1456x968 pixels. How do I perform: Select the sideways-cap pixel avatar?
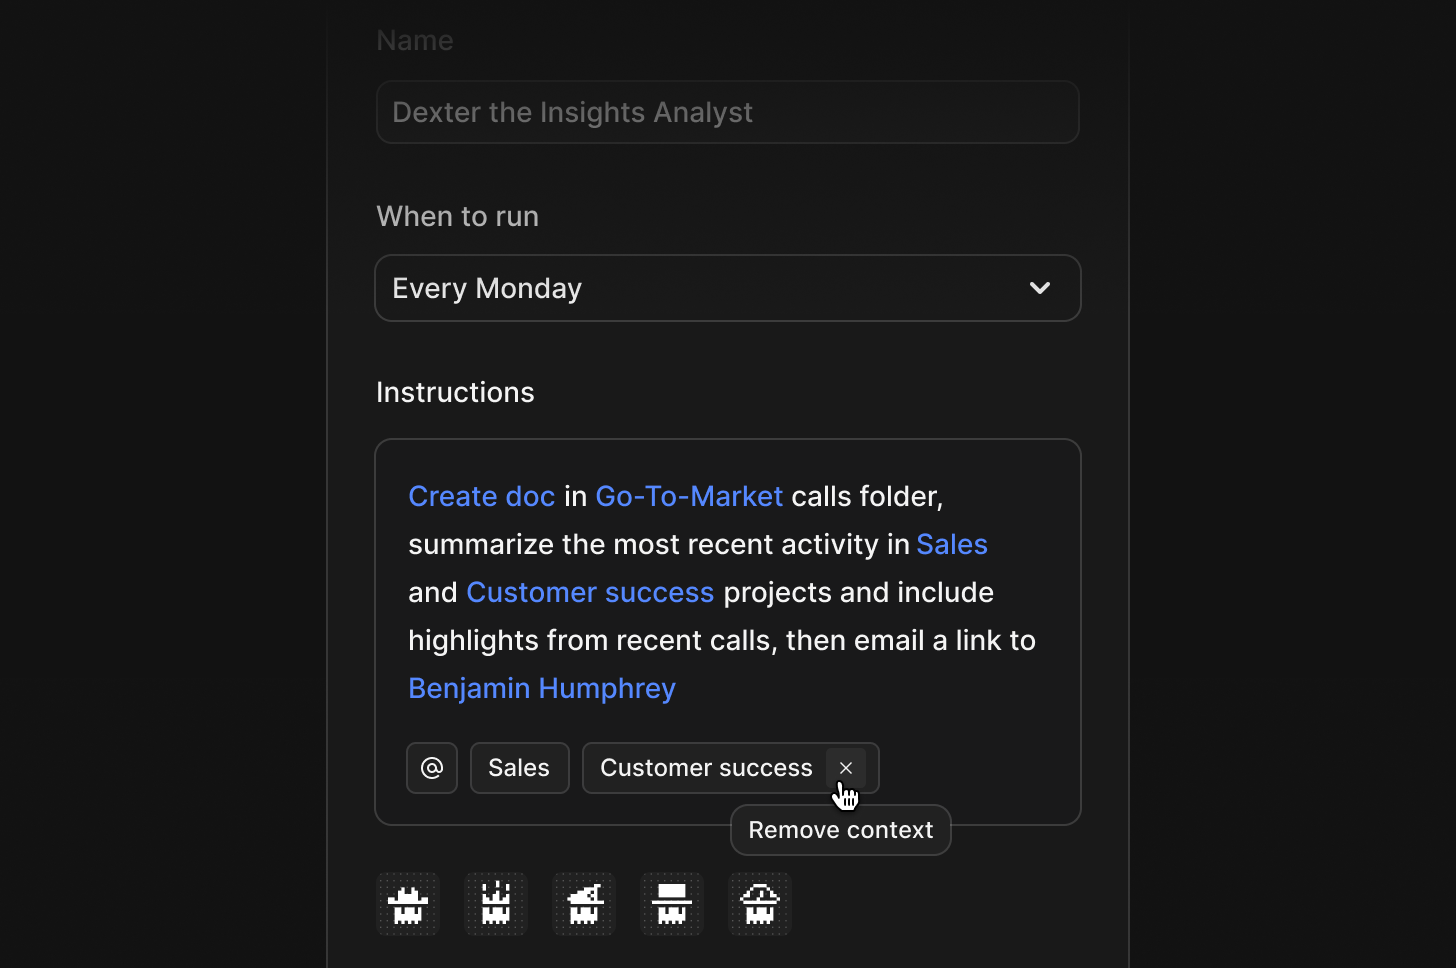tap(584, 903)
